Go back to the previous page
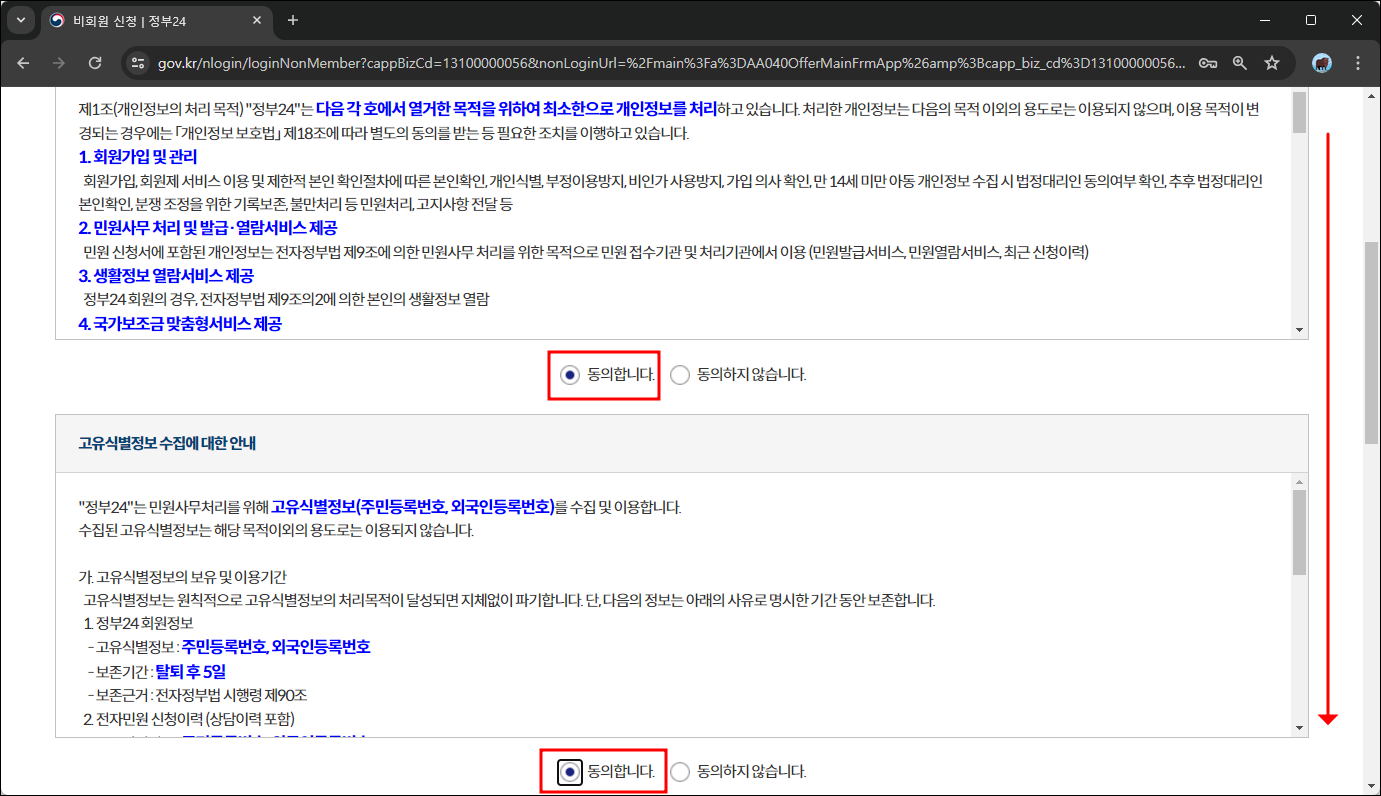The image size is (1381, 796). coord(23,62)
